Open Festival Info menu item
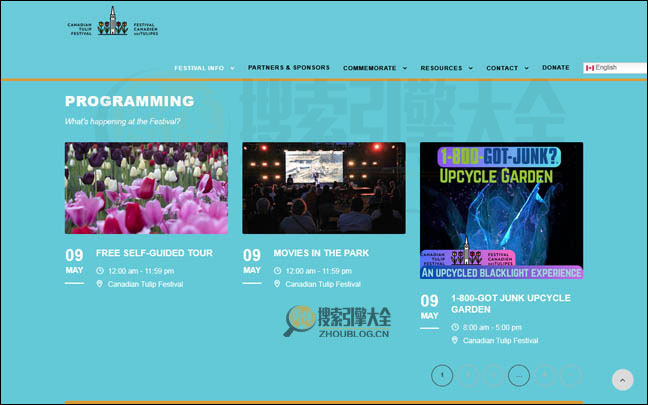Viewport: 648px width, 405px height. [x=199, y=68]
